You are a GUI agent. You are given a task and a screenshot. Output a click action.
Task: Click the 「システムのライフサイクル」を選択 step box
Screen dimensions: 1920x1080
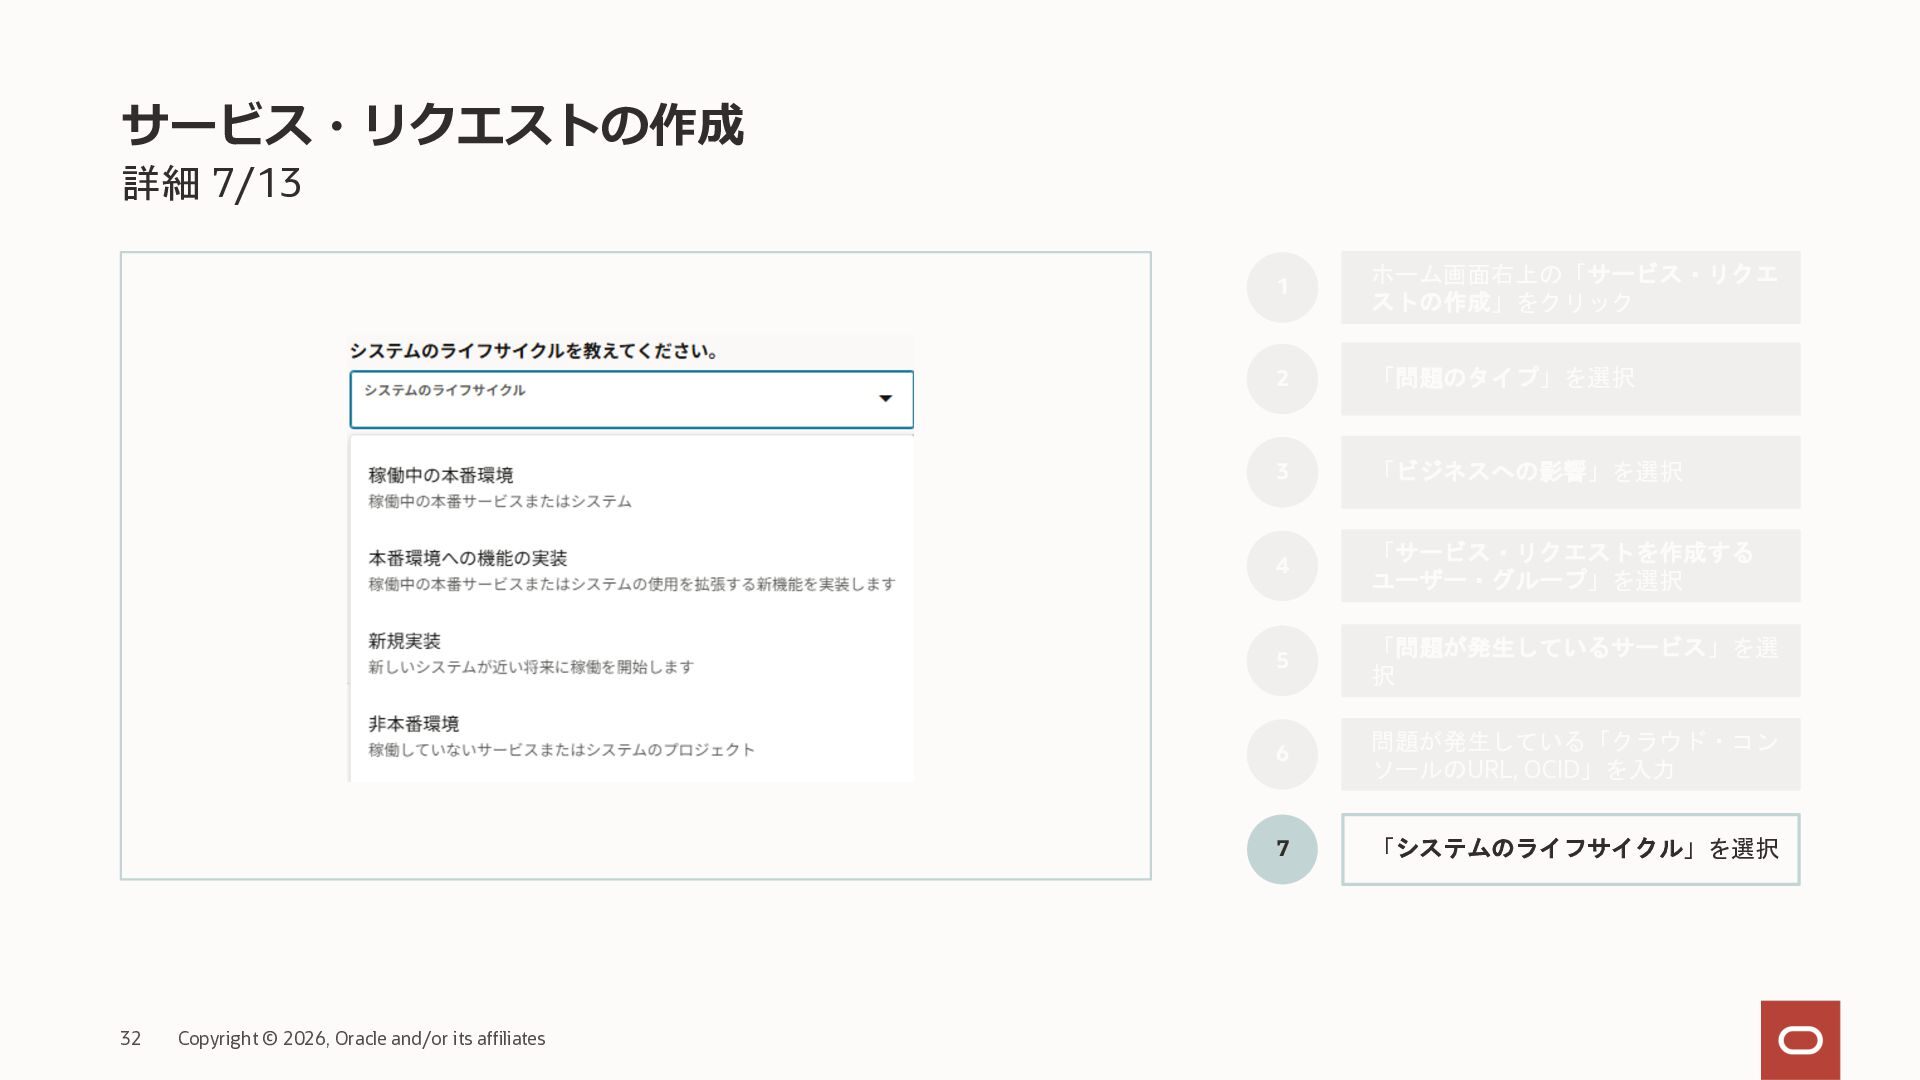(x=1570, y=849)
